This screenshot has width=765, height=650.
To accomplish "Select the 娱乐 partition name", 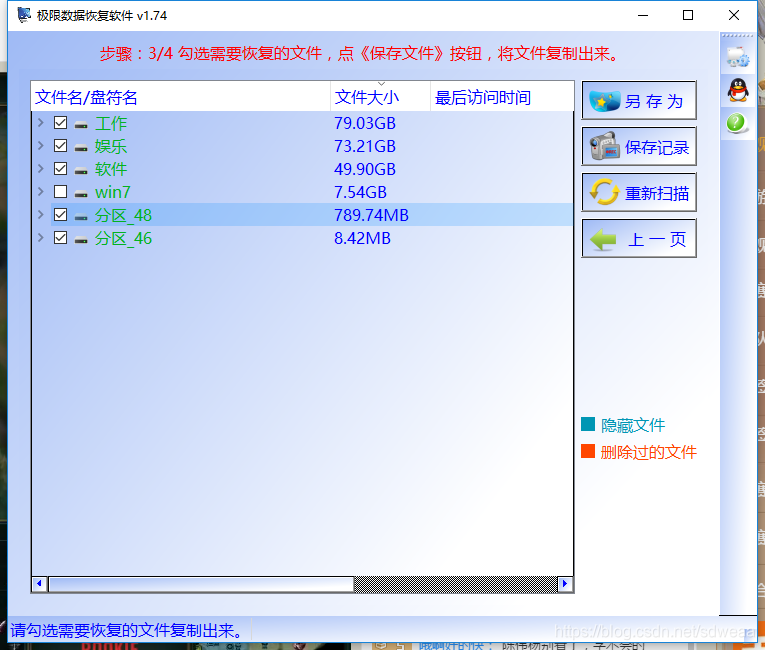I will coord(111,146).
